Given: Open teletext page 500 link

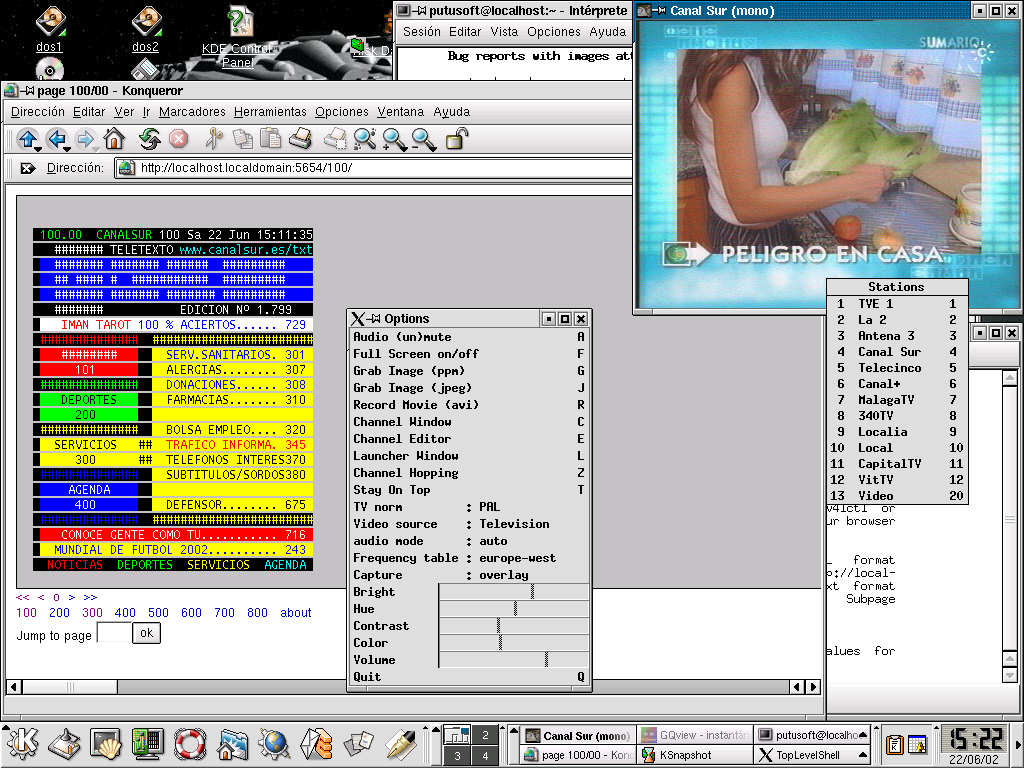Looking at the screenshot, I should tap(158, 613).
